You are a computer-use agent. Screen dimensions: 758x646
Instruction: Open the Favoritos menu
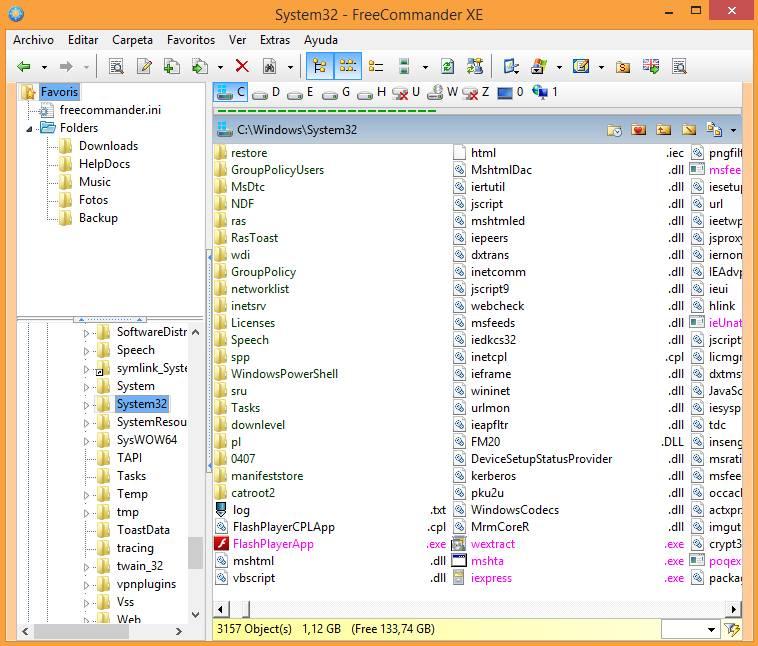(x=191, y=40)
